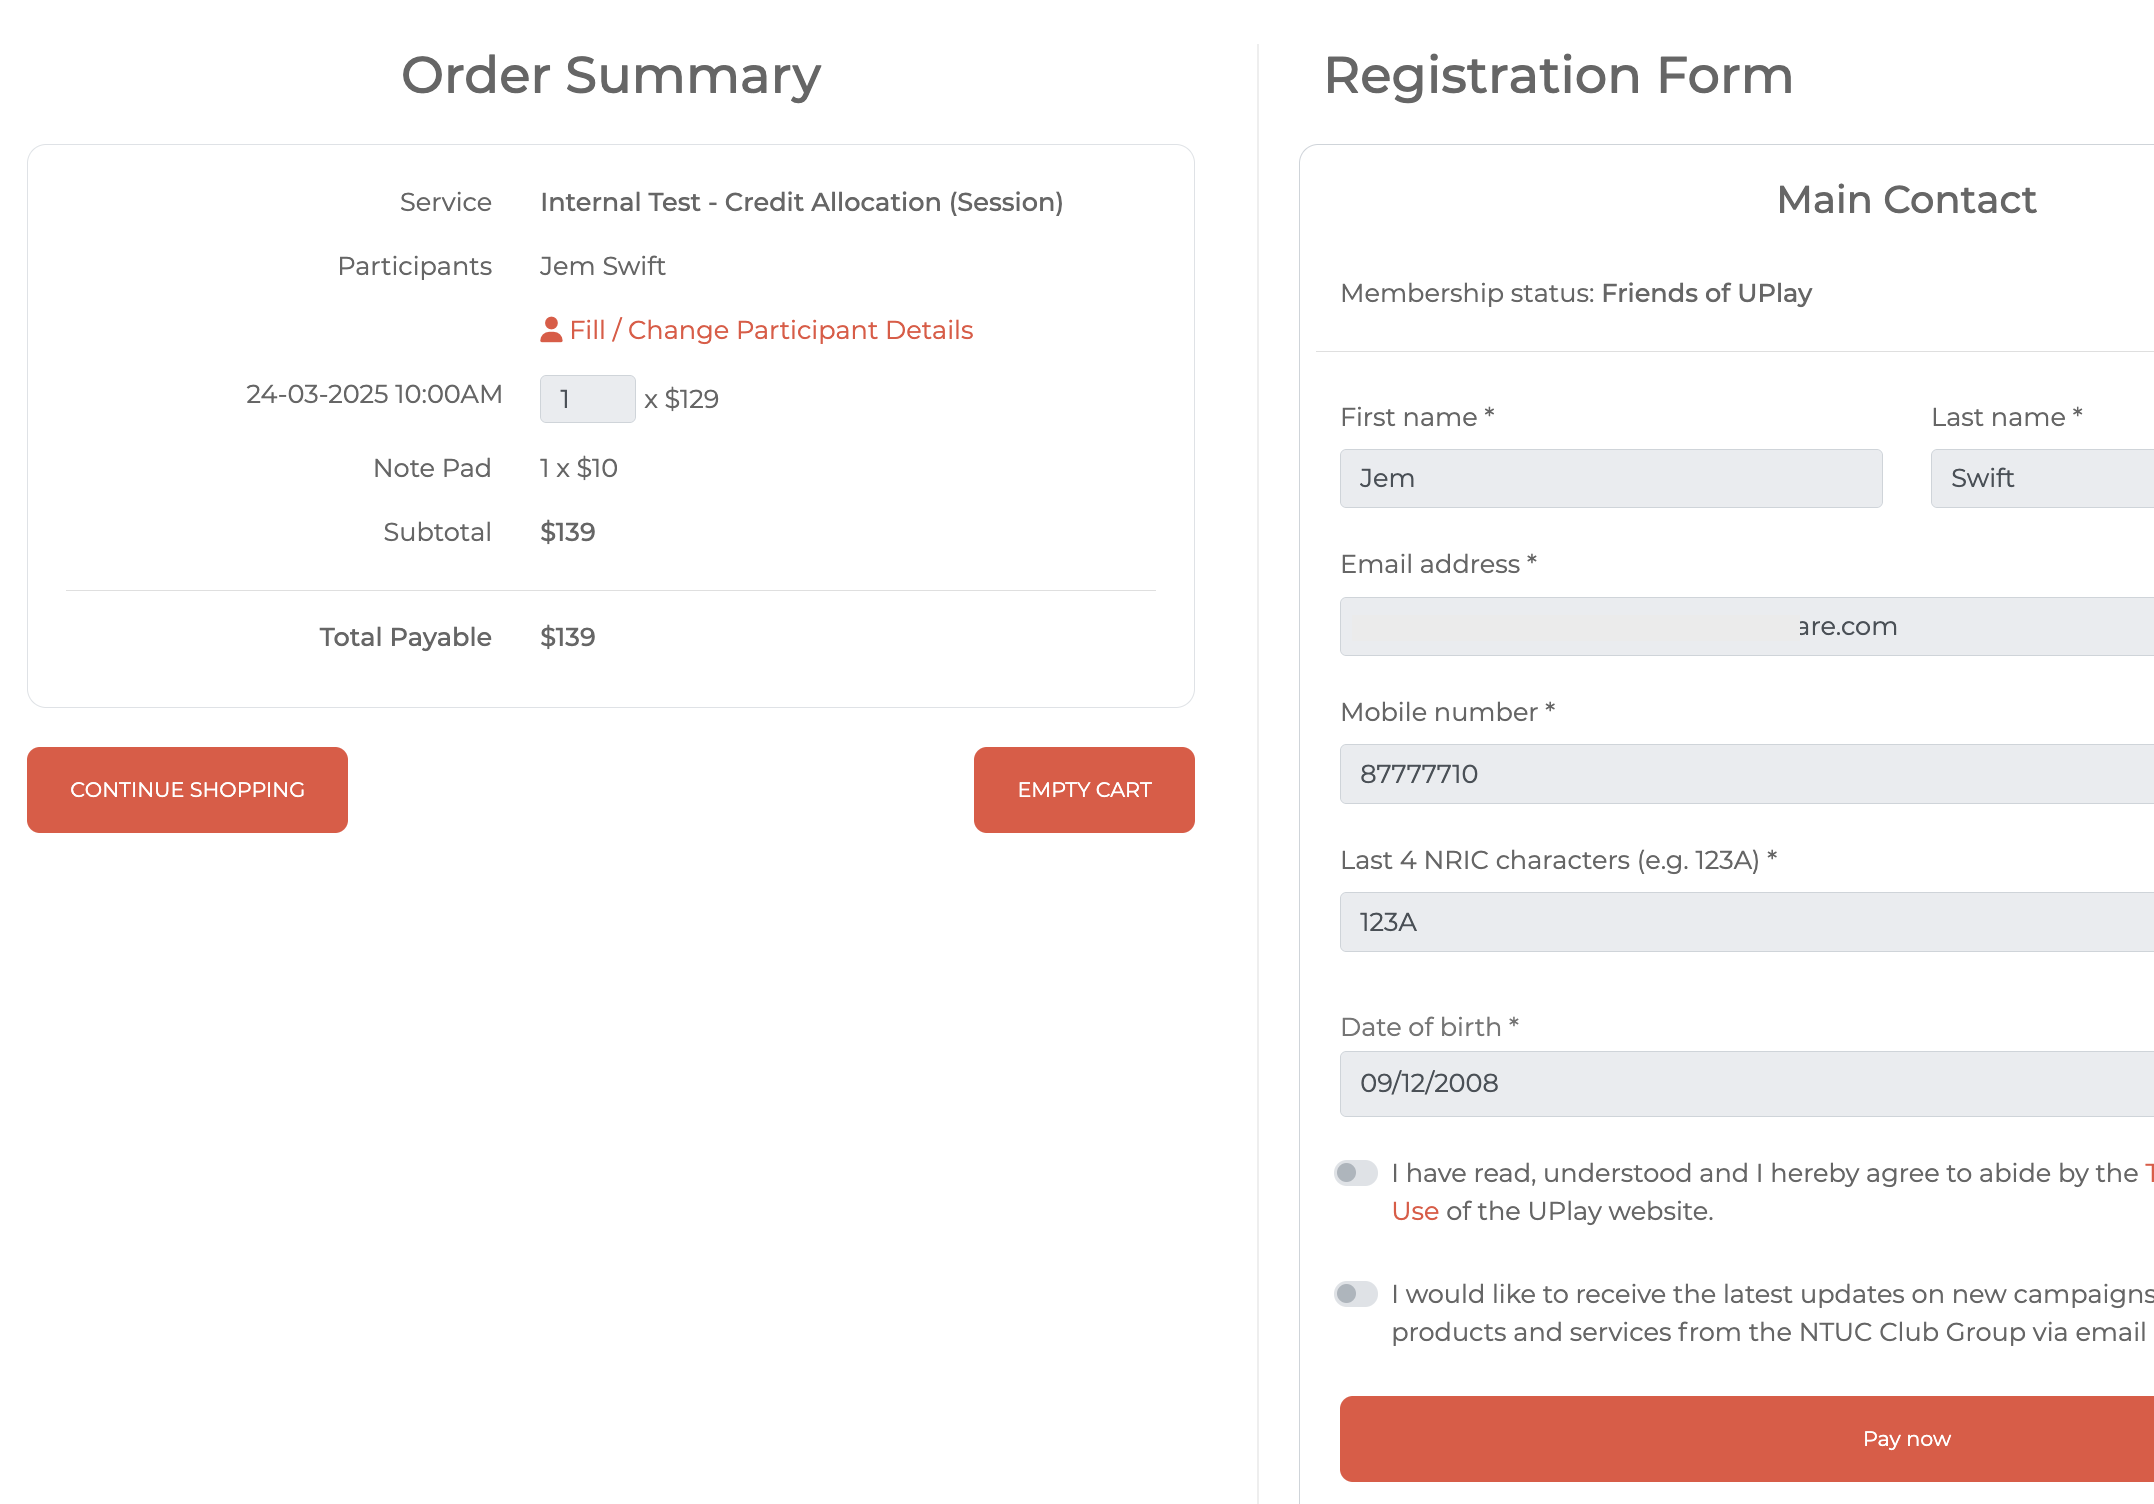The image size is (2154, 1504).
Task: Toggle the receive latest updates switch
Action: click(x=1356, y=1294)
